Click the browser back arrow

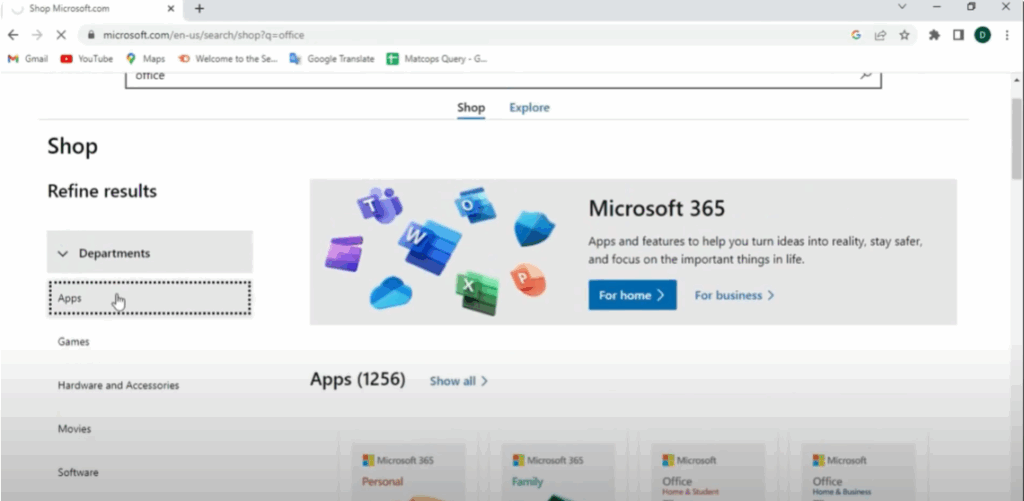(x=13, y=35)
